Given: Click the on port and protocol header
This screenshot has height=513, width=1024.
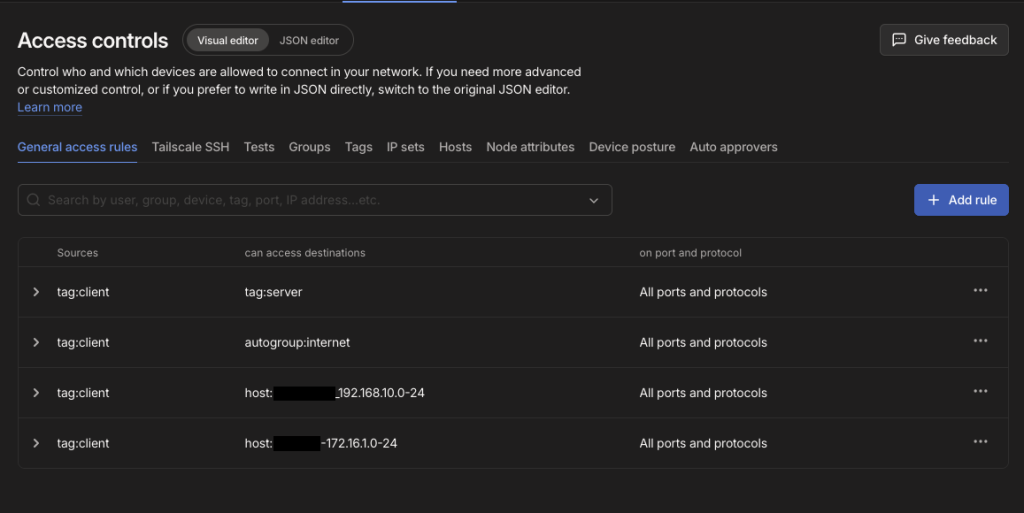Looking at the screenshot, I should (690, 253).
